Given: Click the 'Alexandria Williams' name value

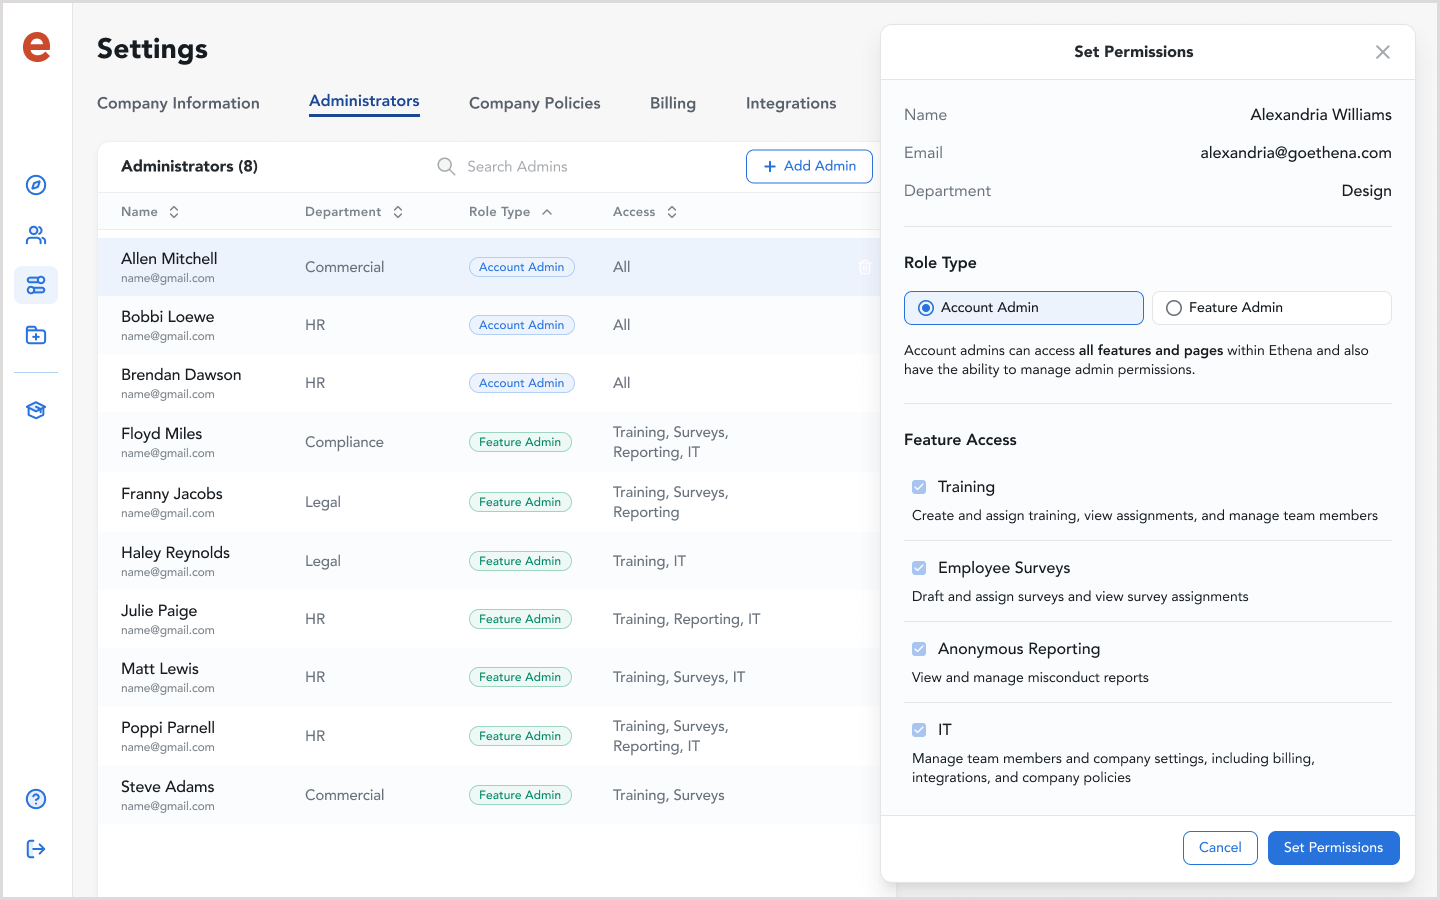Looking at the screenshot, I should pyautogui.click(x=1321, y=115).
